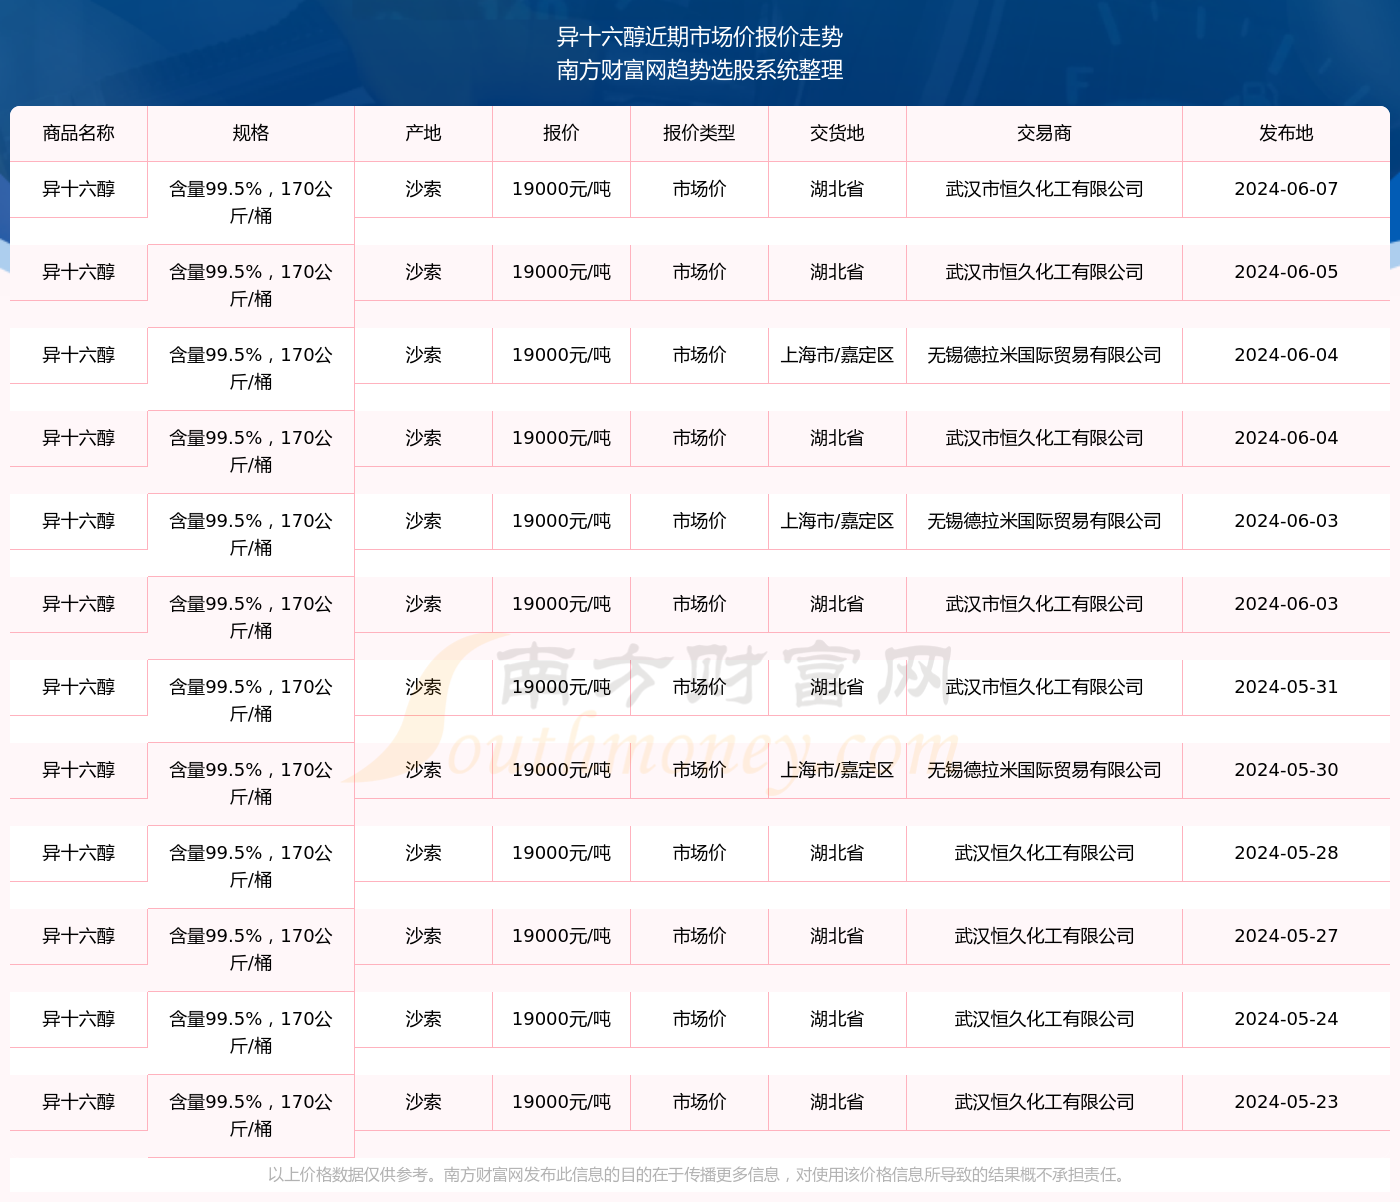The height and width of the screenshot is (1202, 1400).
Task: Click 2024-06-03 in the 武汉市恒久化工 row
Action: [1287, 604]
